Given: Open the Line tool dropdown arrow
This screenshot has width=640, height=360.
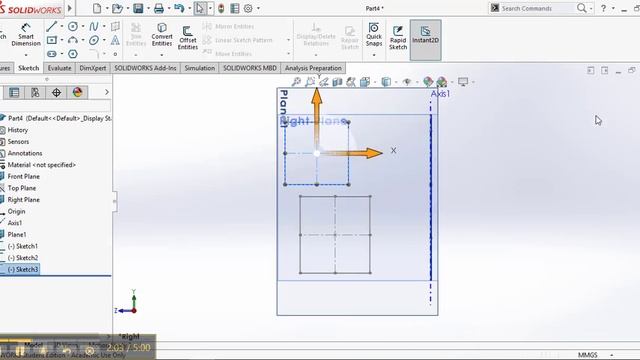Looking at the screenshot, I should coord(62,27).
